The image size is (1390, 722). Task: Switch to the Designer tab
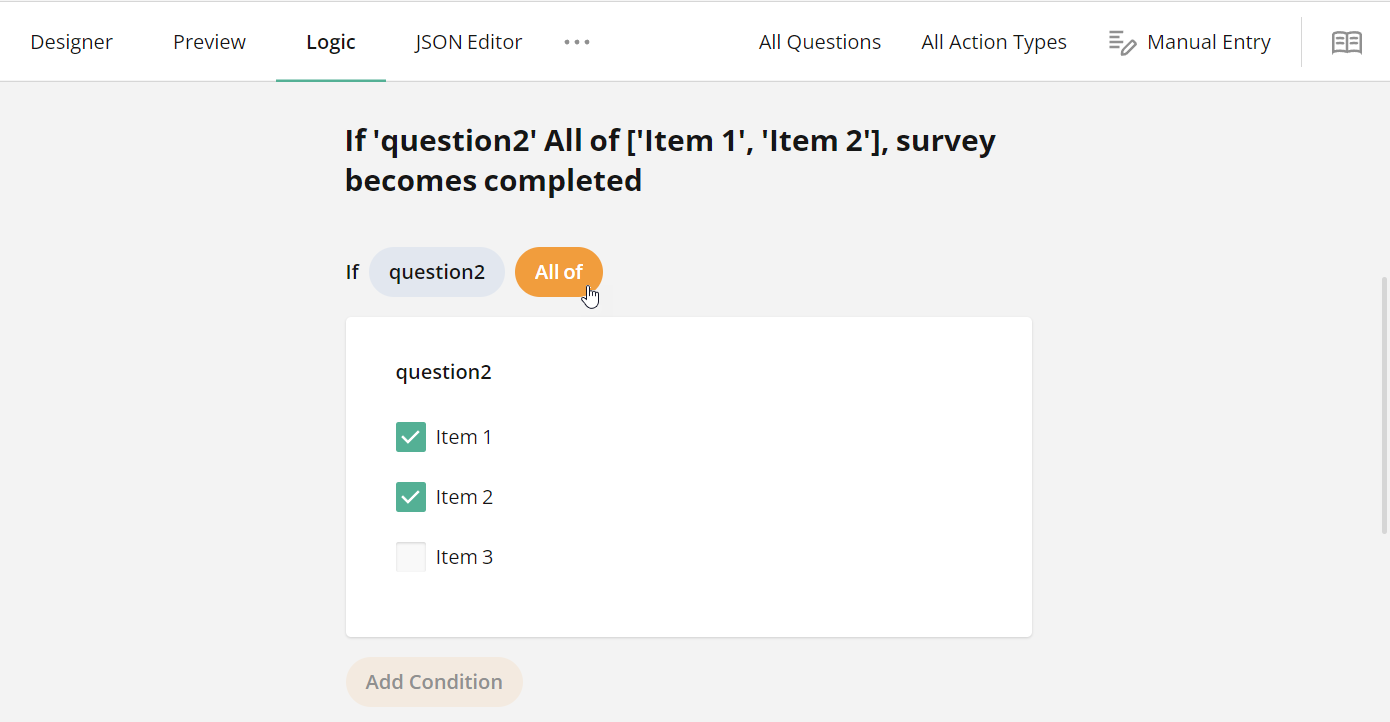coord(71,42)
